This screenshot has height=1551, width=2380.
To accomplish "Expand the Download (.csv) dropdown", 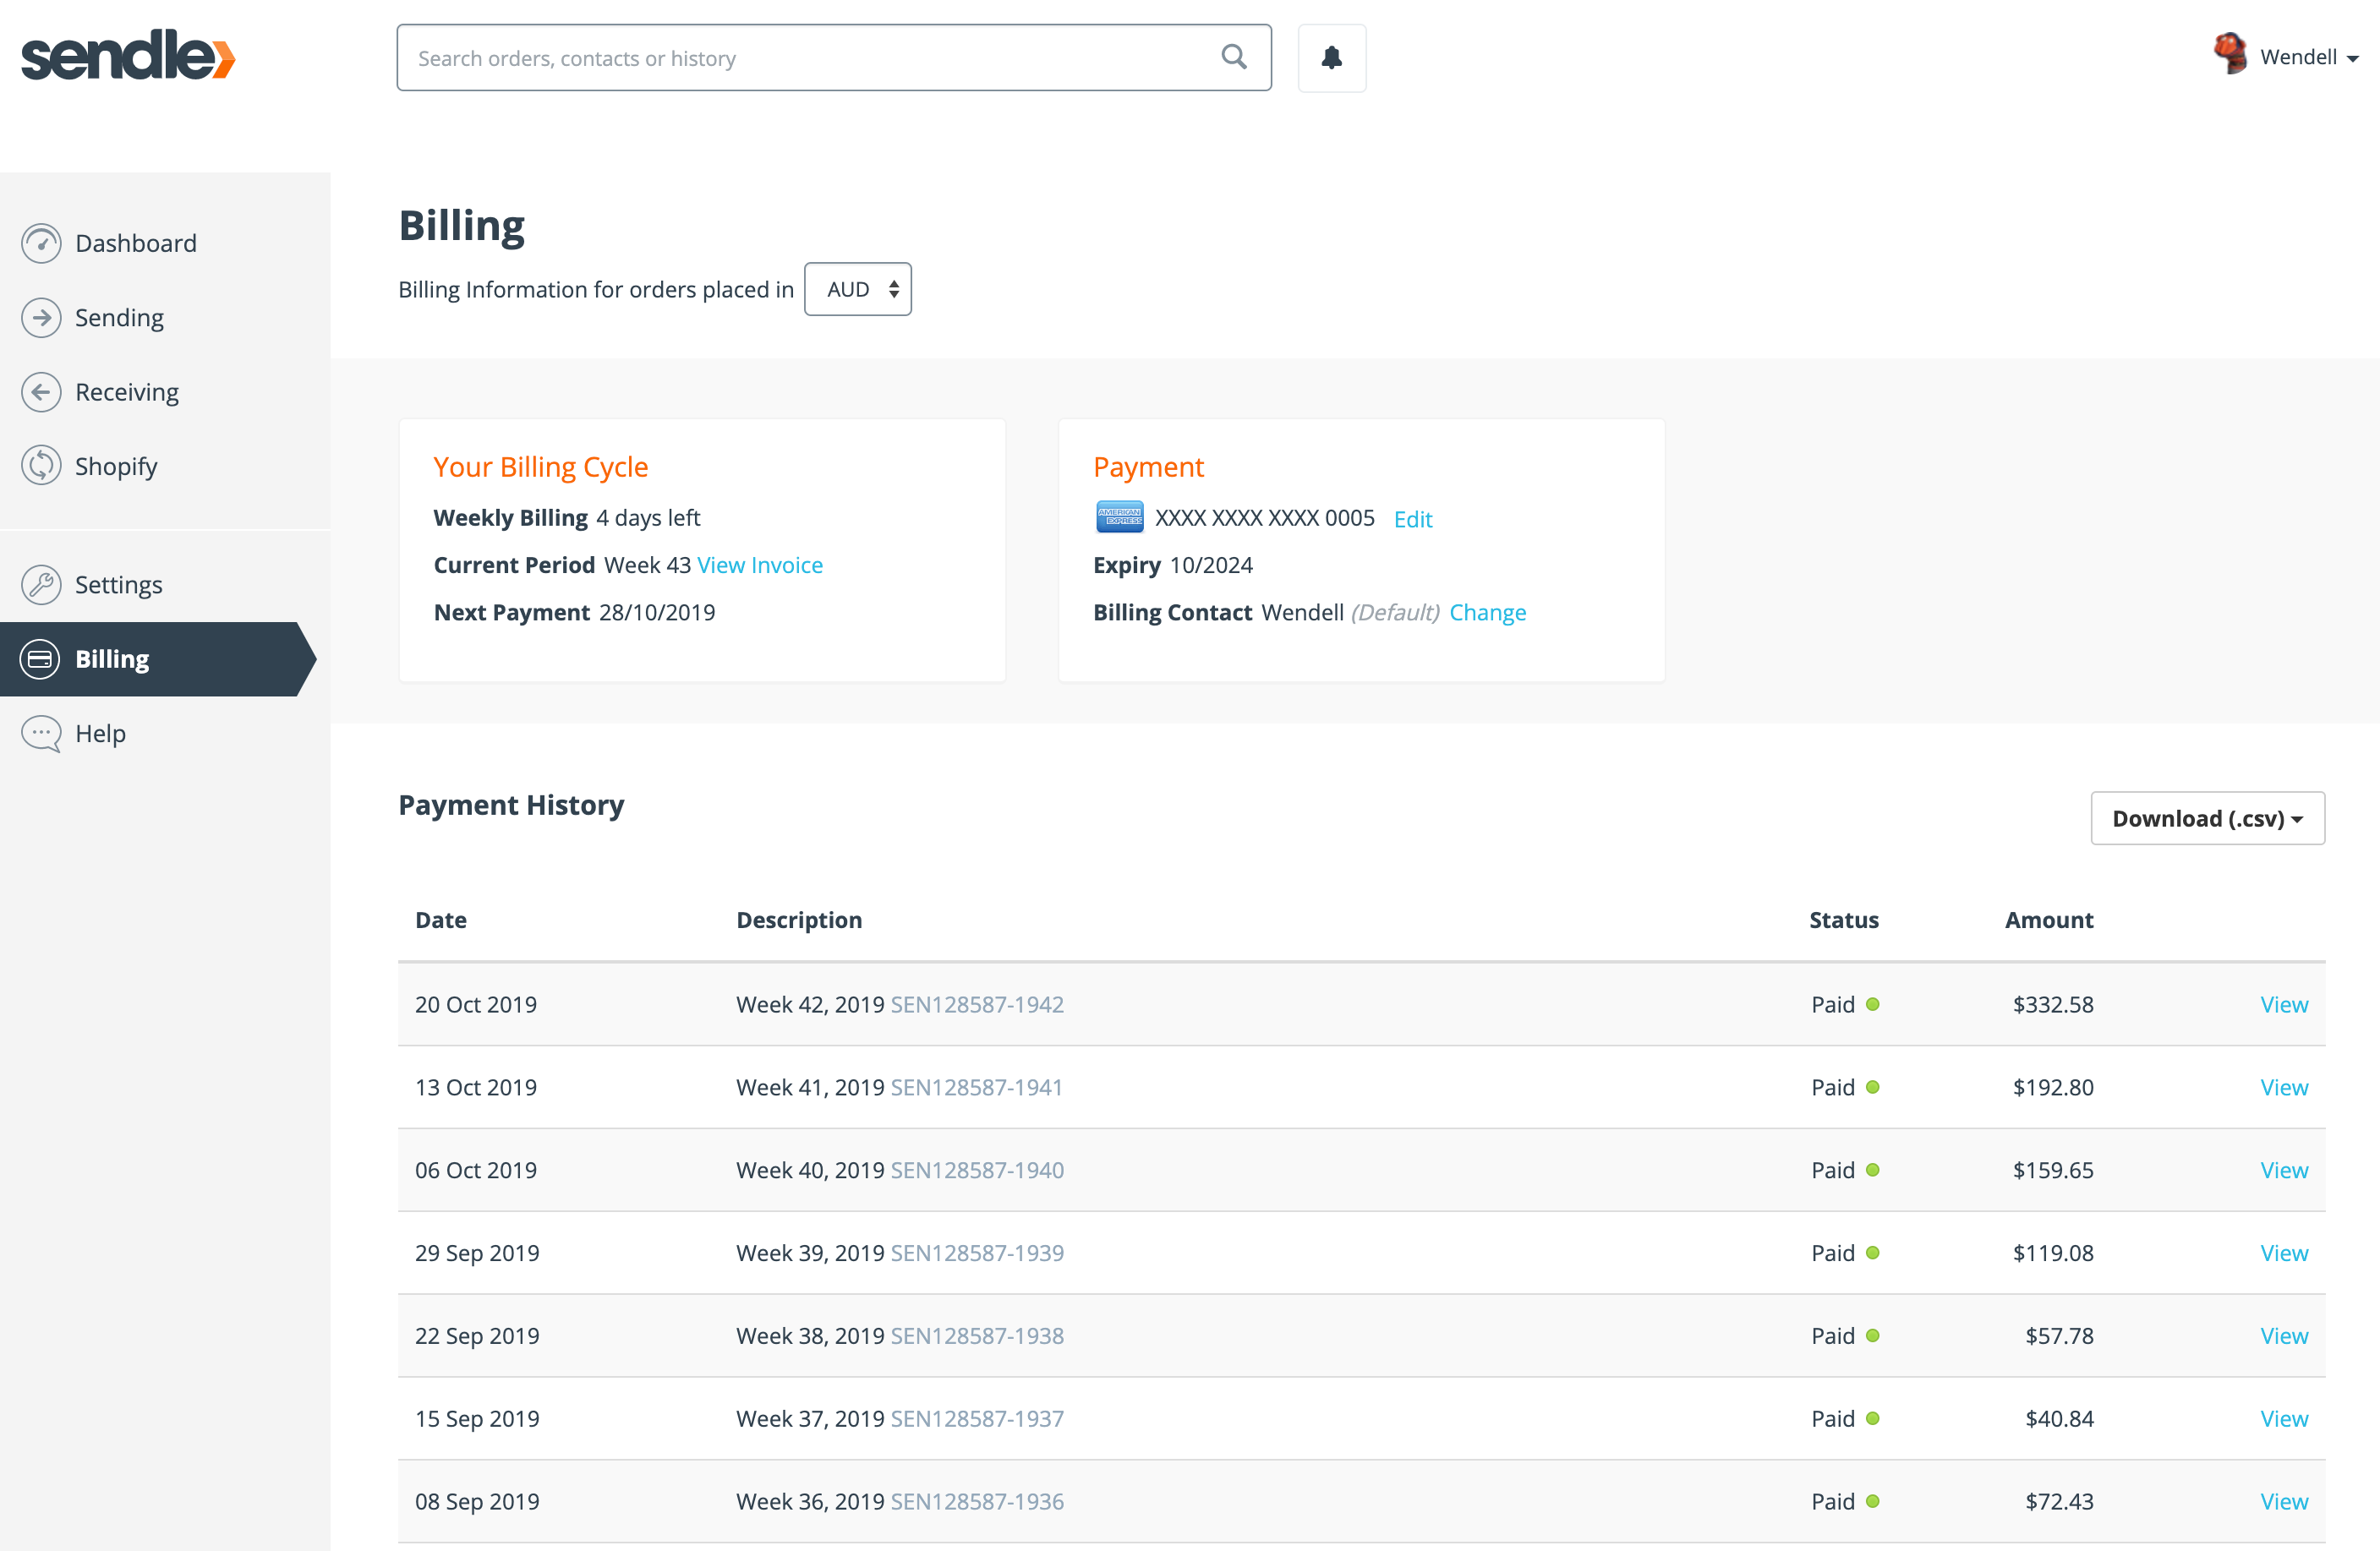I will pos(2206,819).
